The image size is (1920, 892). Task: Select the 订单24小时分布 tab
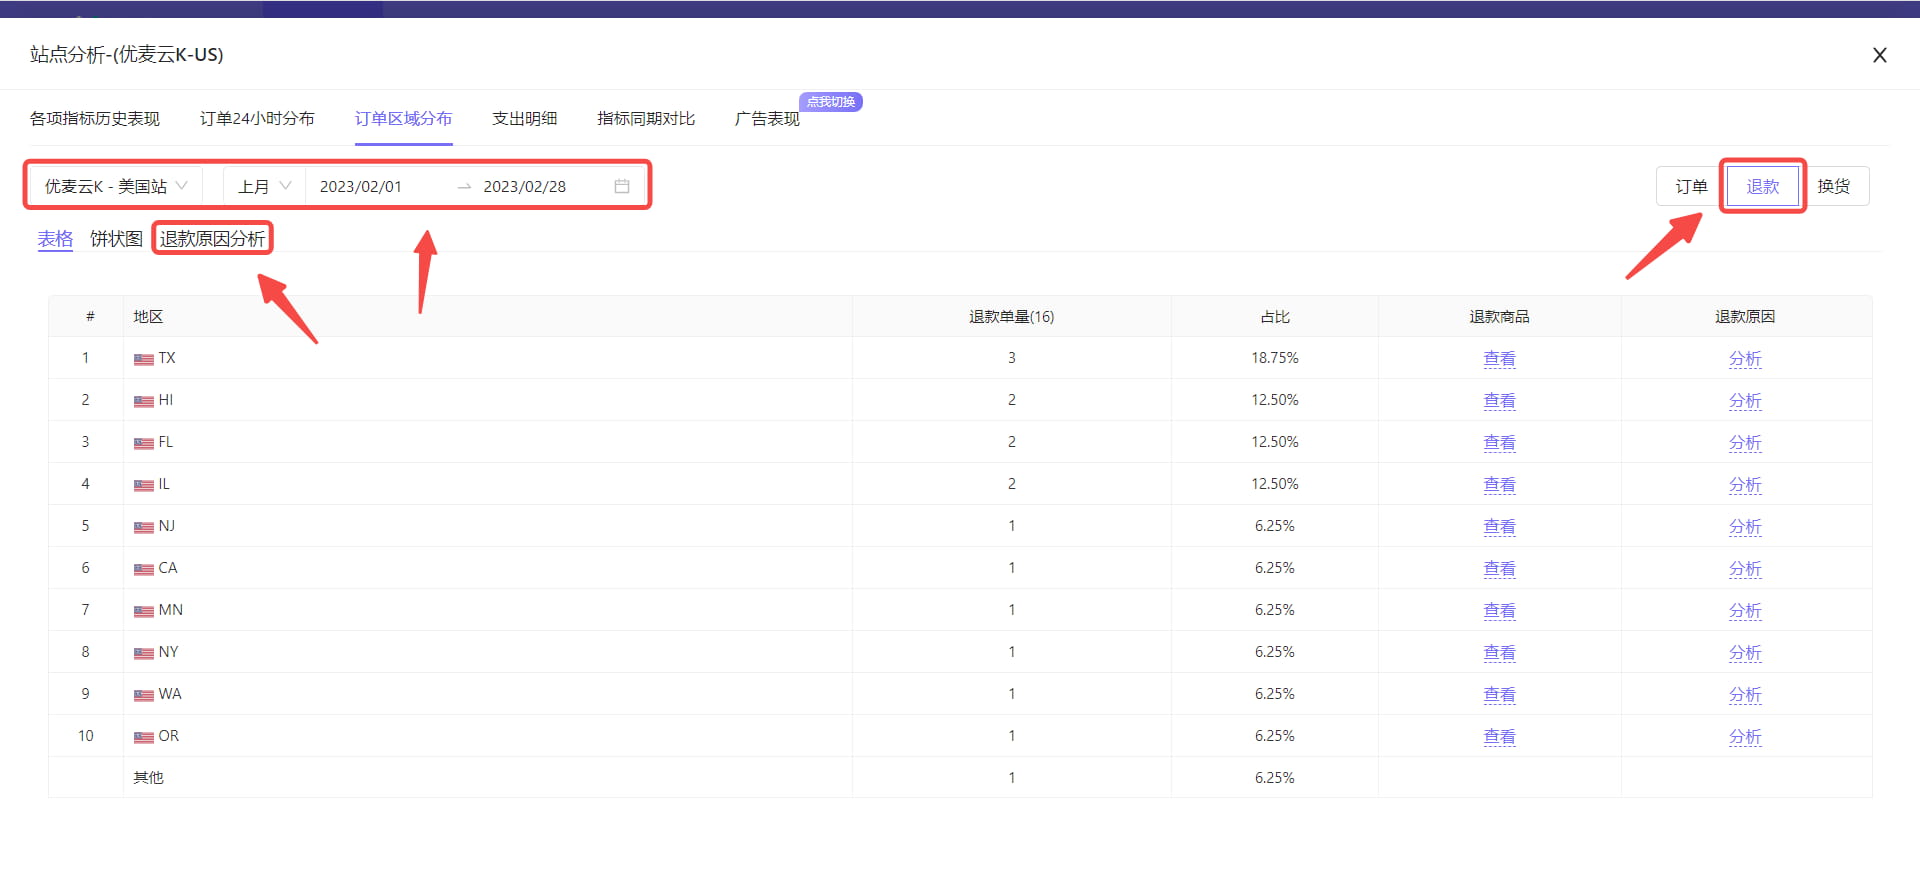click(257, 119)
